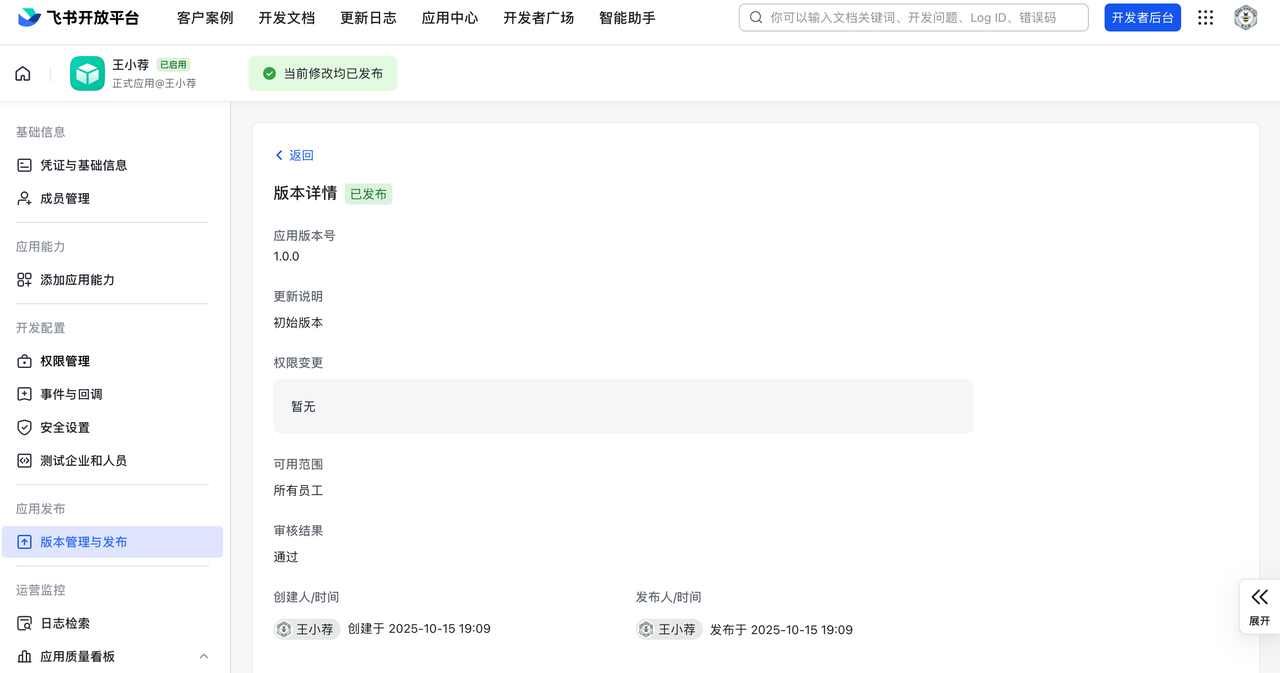Open 凭证与基础信息 in sidebar

pyautogui.click(x=83, y=165)
